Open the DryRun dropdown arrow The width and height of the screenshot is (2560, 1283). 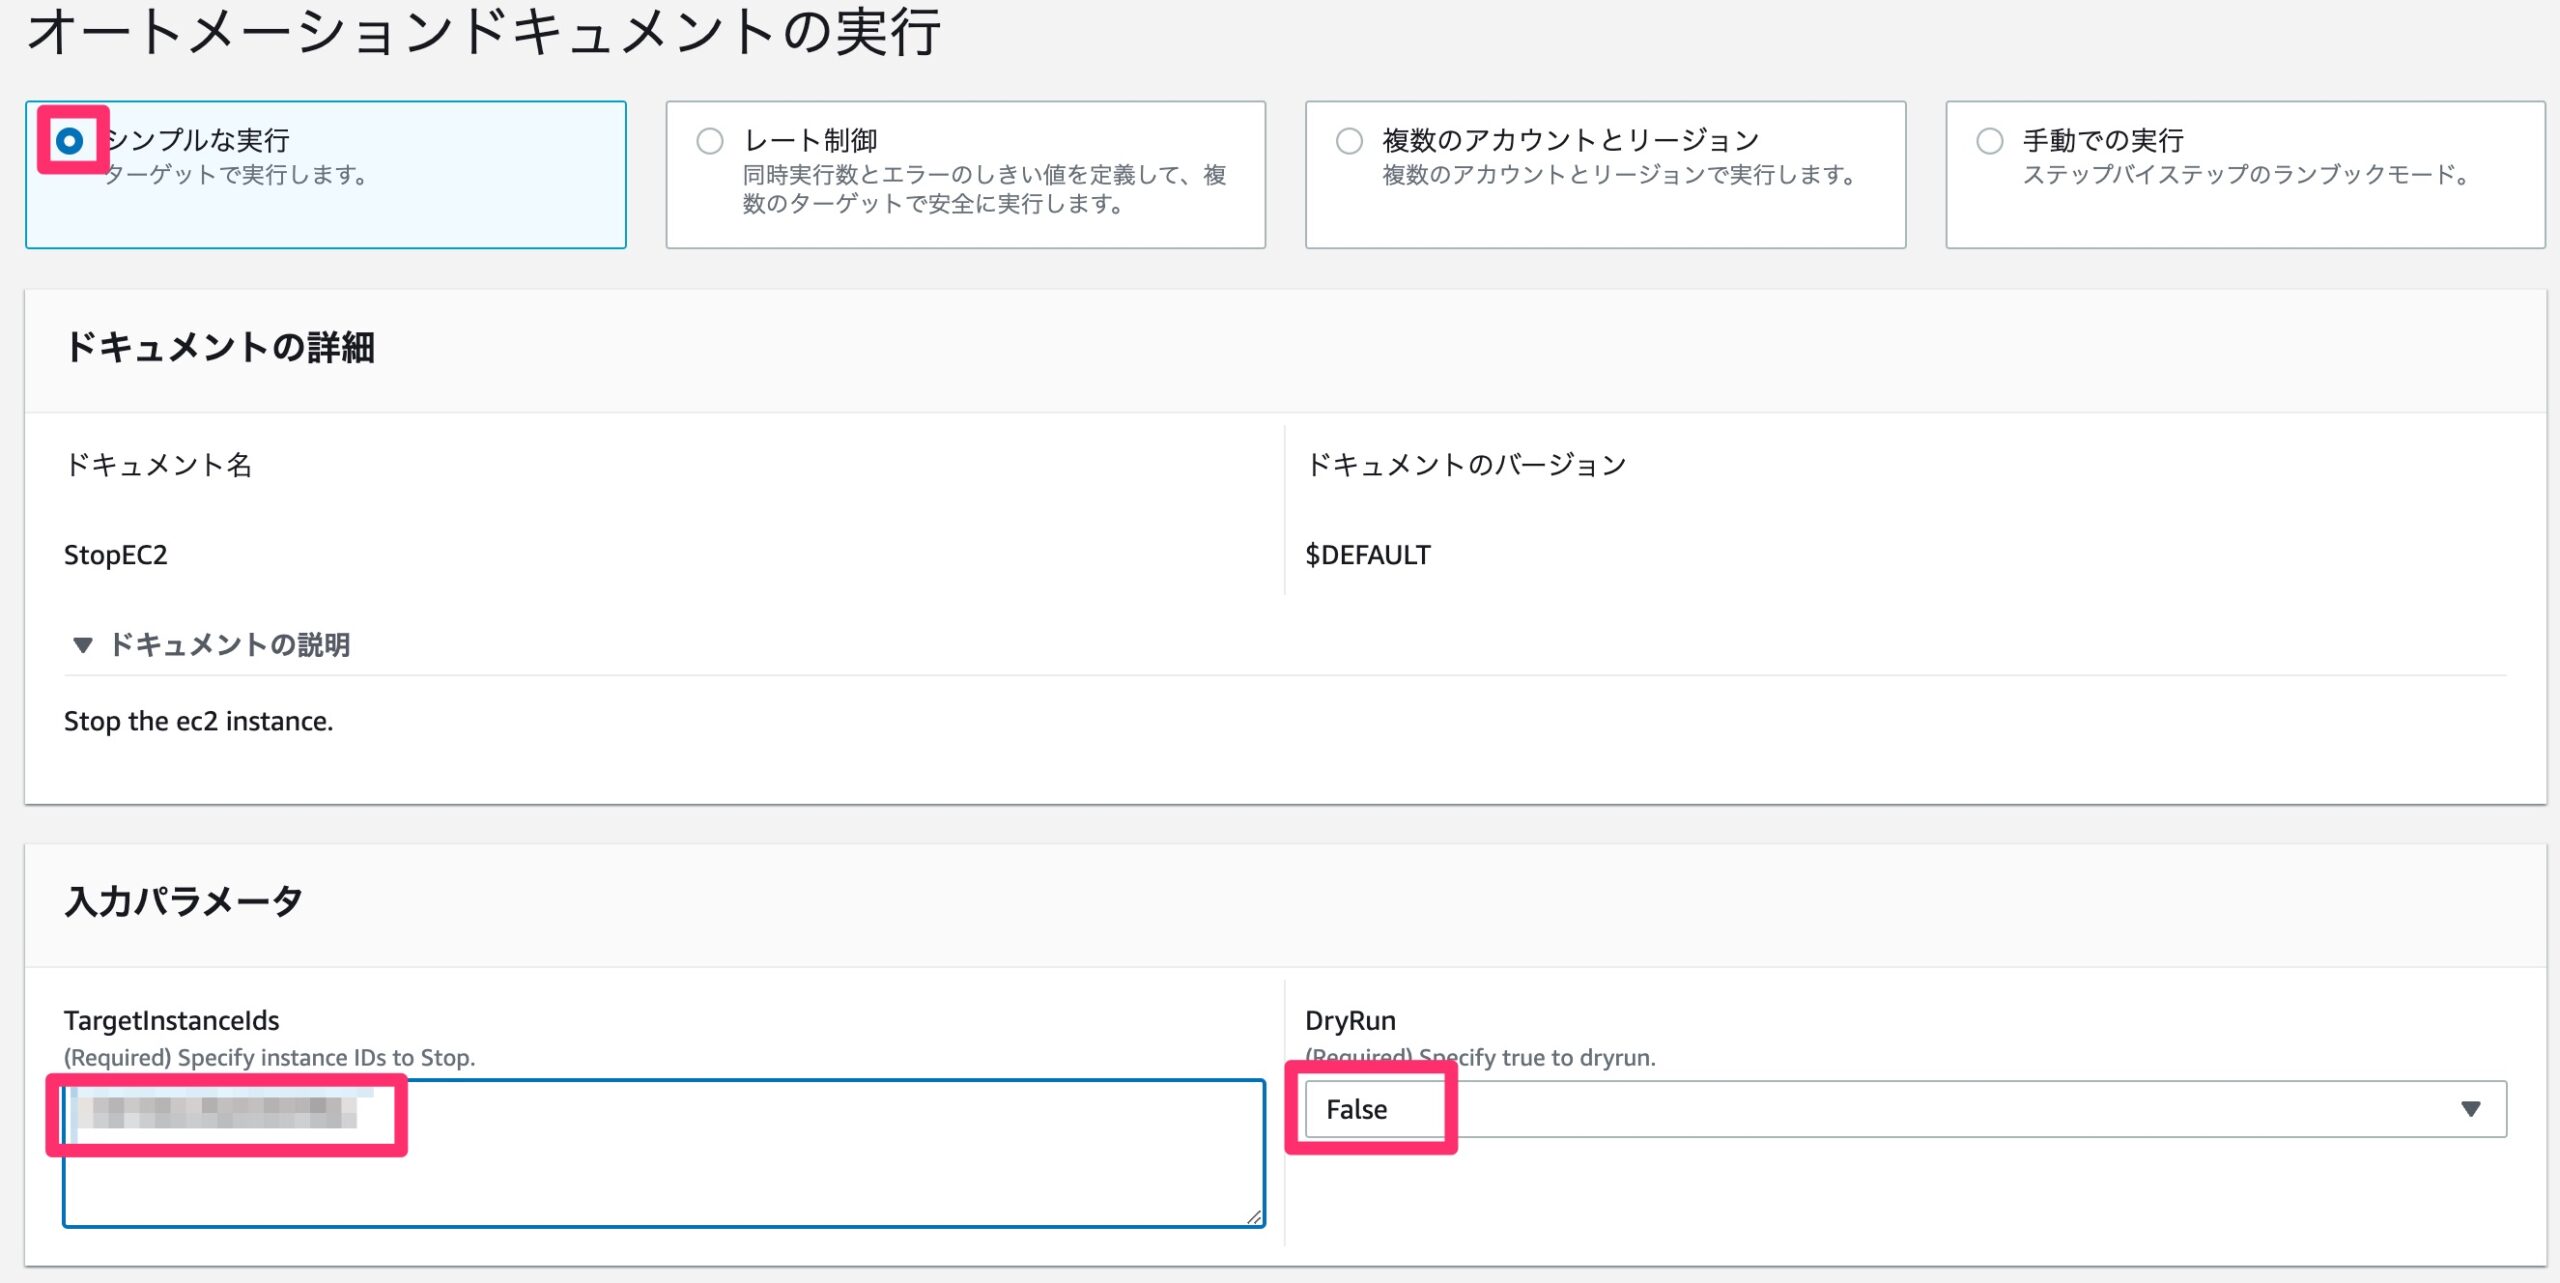pyautogui.click(x=2470, y=1109)
